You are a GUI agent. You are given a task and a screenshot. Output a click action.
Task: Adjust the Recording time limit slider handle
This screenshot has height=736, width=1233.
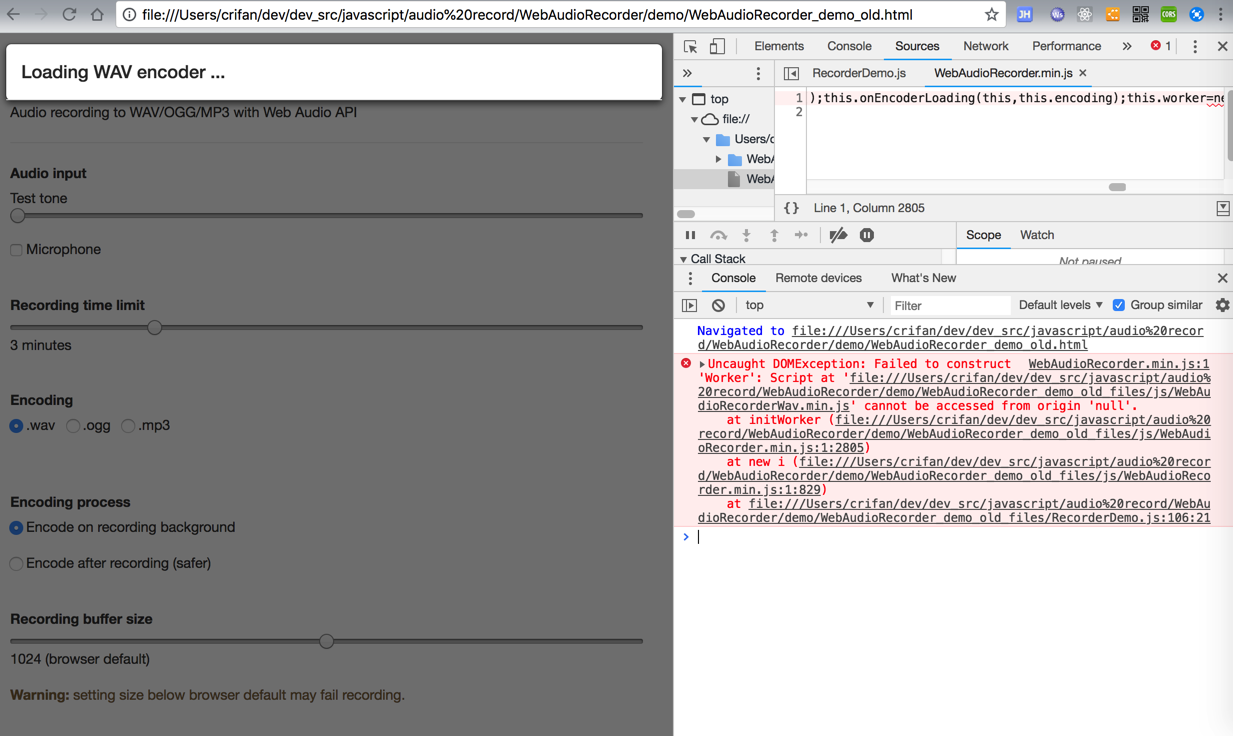click(x=154, y=328)
